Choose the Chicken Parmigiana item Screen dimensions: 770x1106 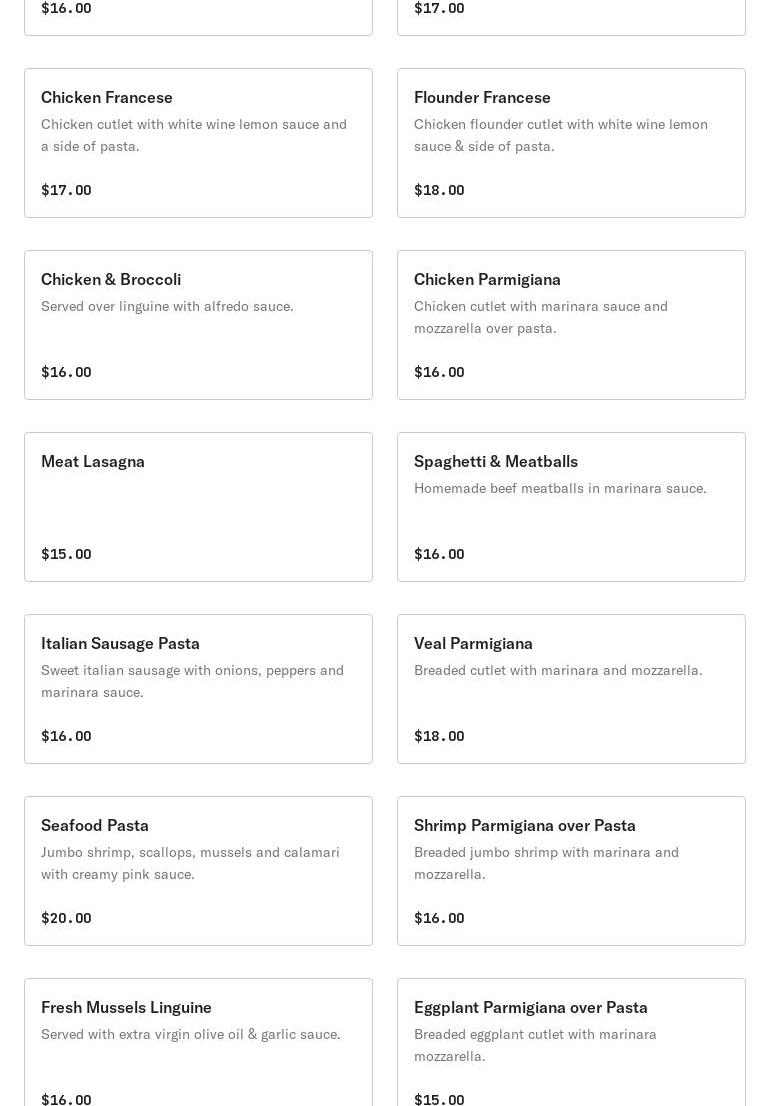click(x=571, y=325)
